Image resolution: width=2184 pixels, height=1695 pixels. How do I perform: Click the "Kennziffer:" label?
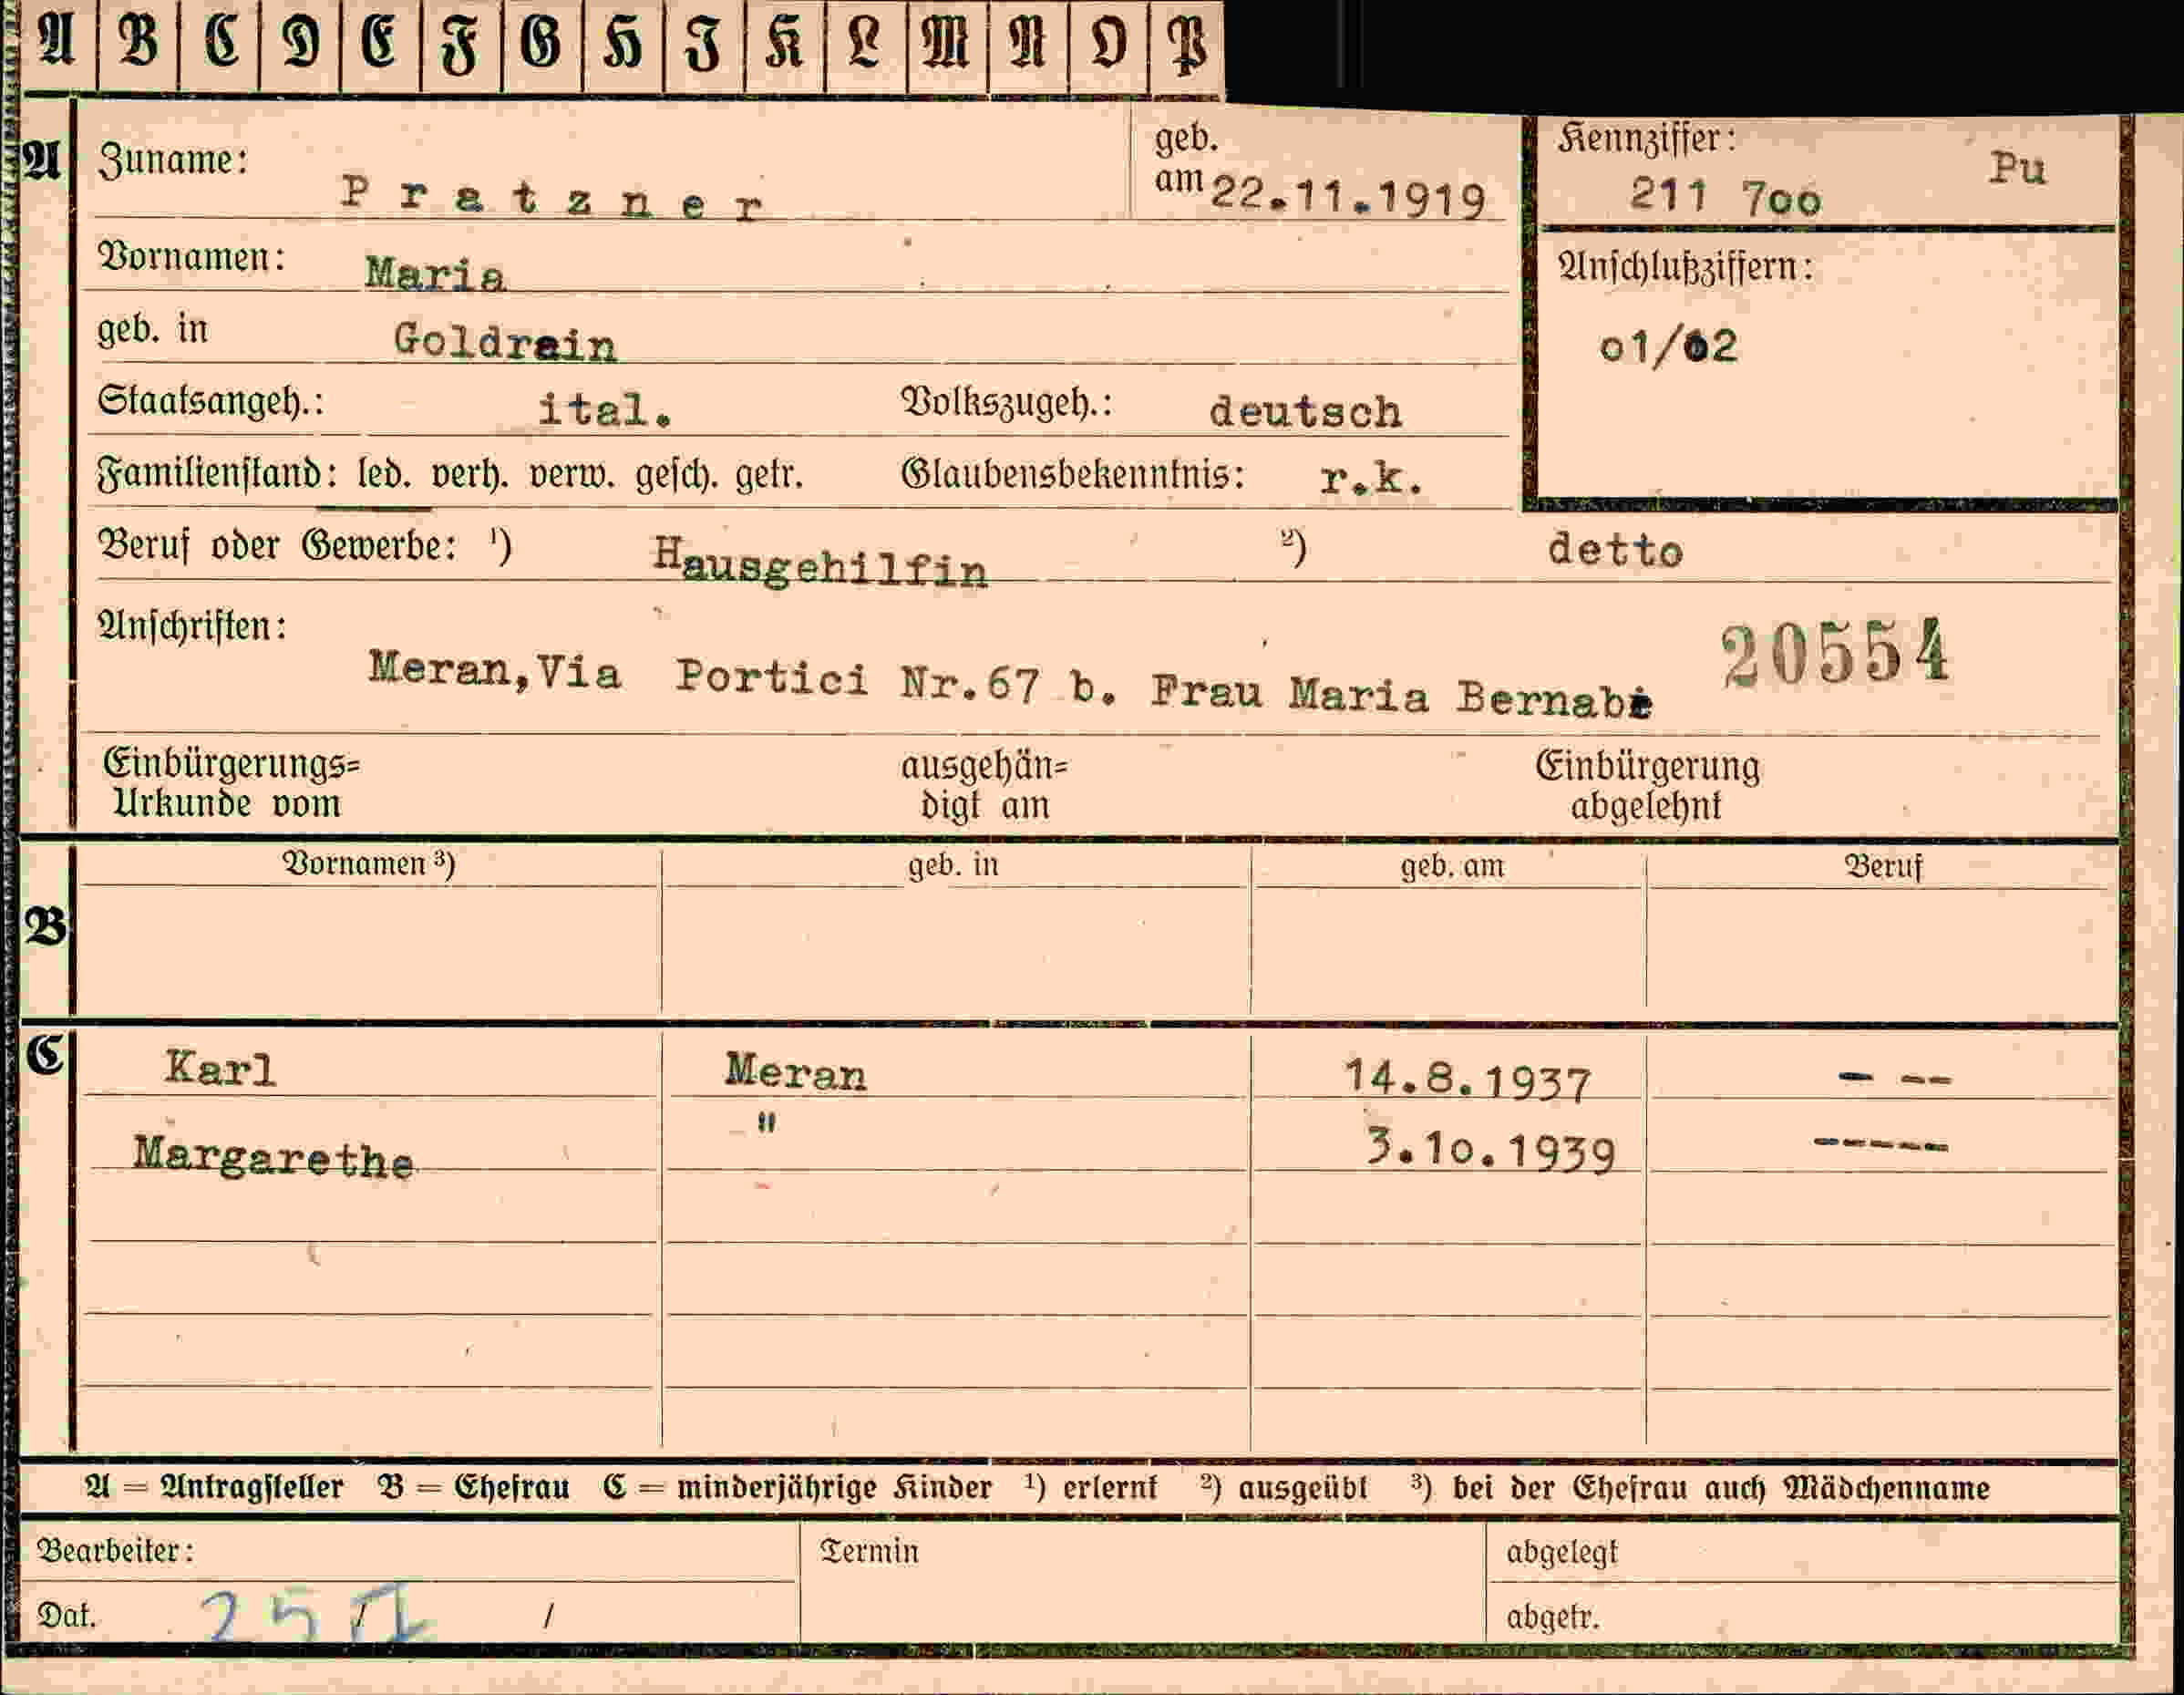click(1646, 139)
